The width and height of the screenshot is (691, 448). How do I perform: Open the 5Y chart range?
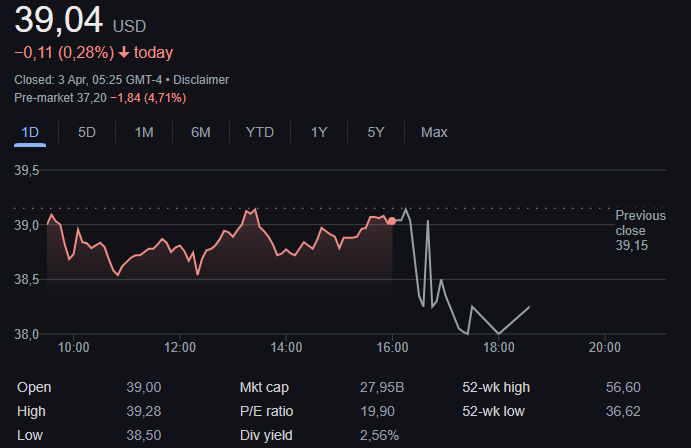coord(376,132)
